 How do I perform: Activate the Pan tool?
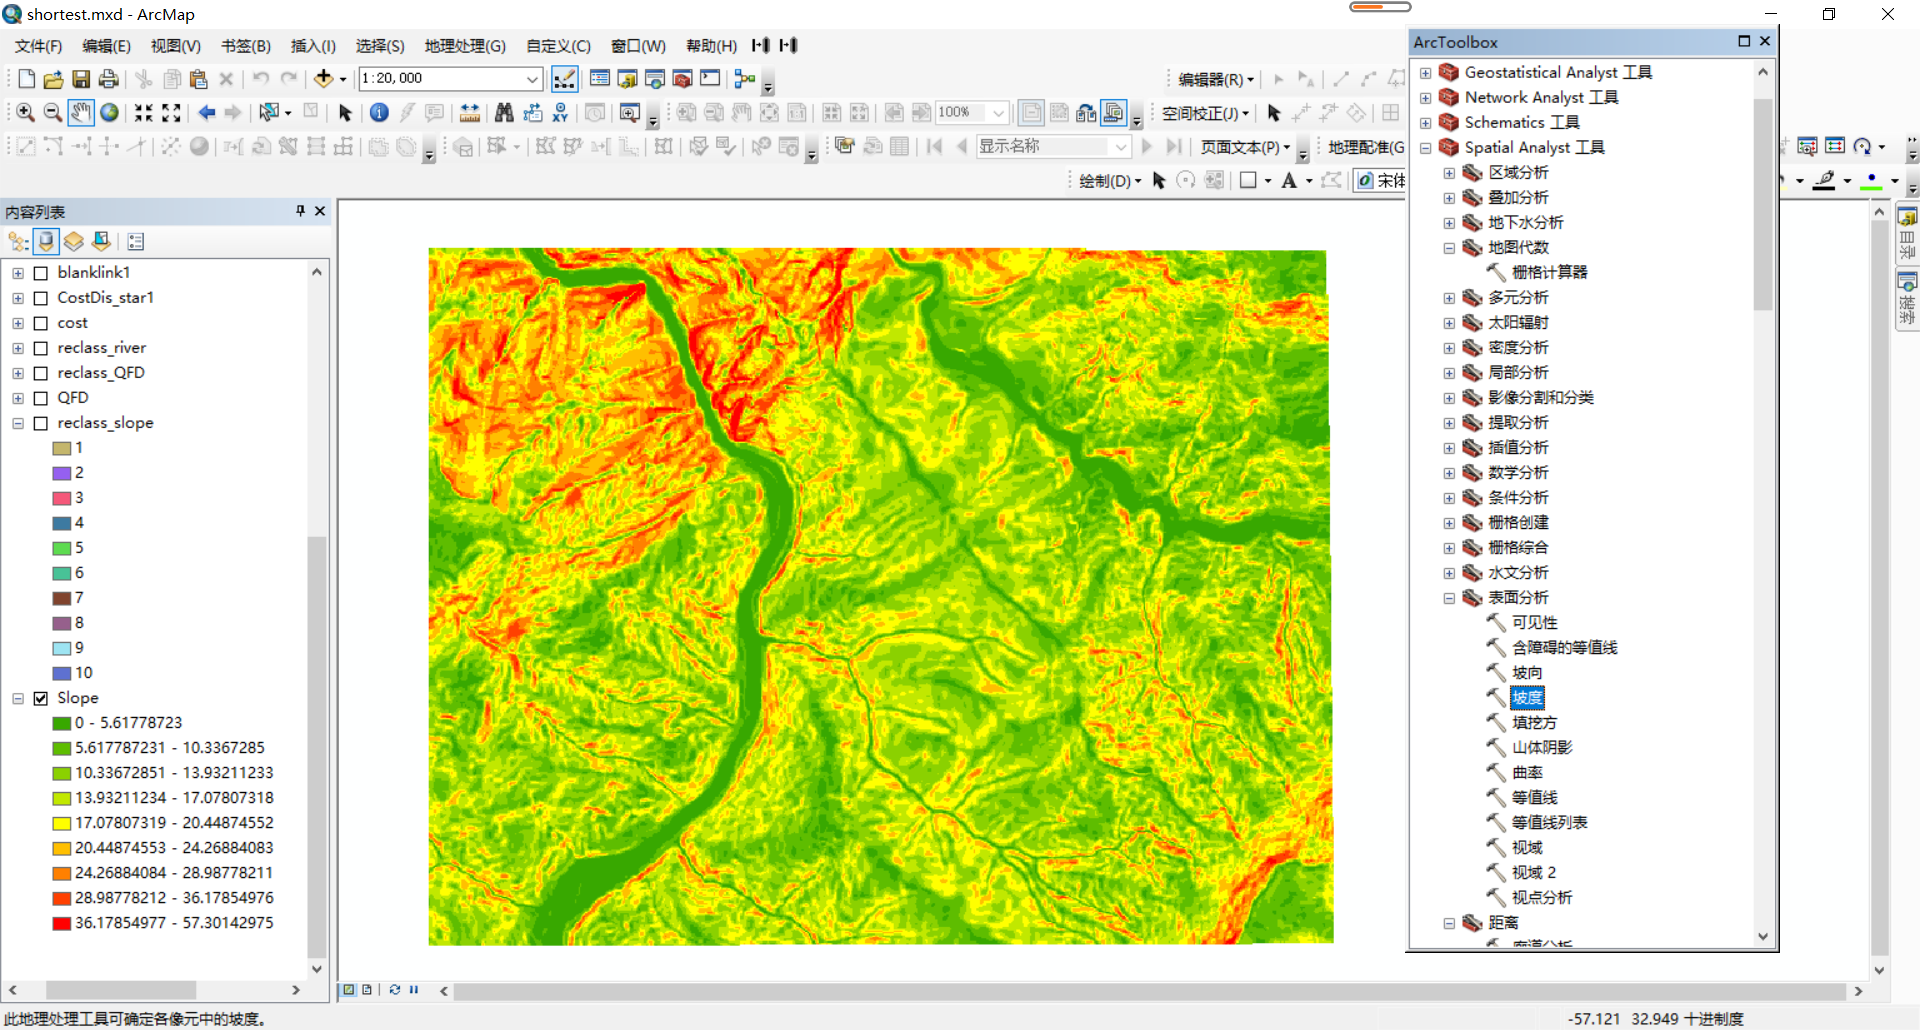[80, 112]
